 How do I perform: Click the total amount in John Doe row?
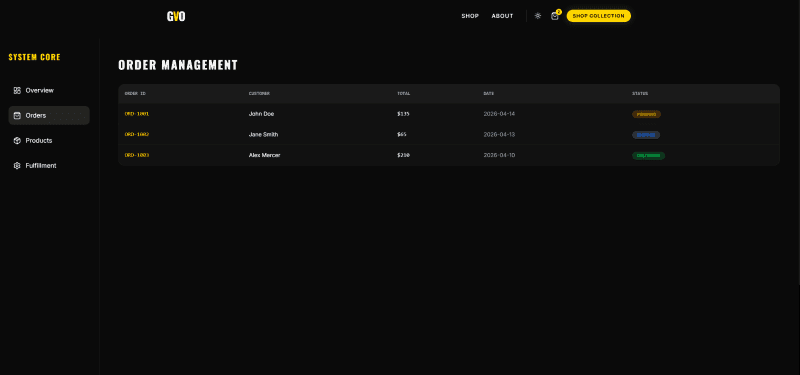click(403, 114)
